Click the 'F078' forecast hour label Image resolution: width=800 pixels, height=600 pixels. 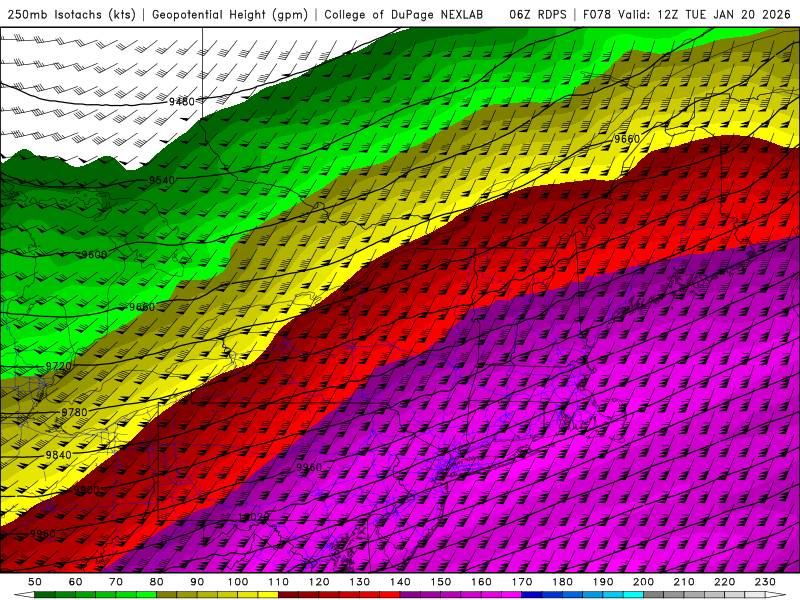pyautogui.click(x=596, y=14)
